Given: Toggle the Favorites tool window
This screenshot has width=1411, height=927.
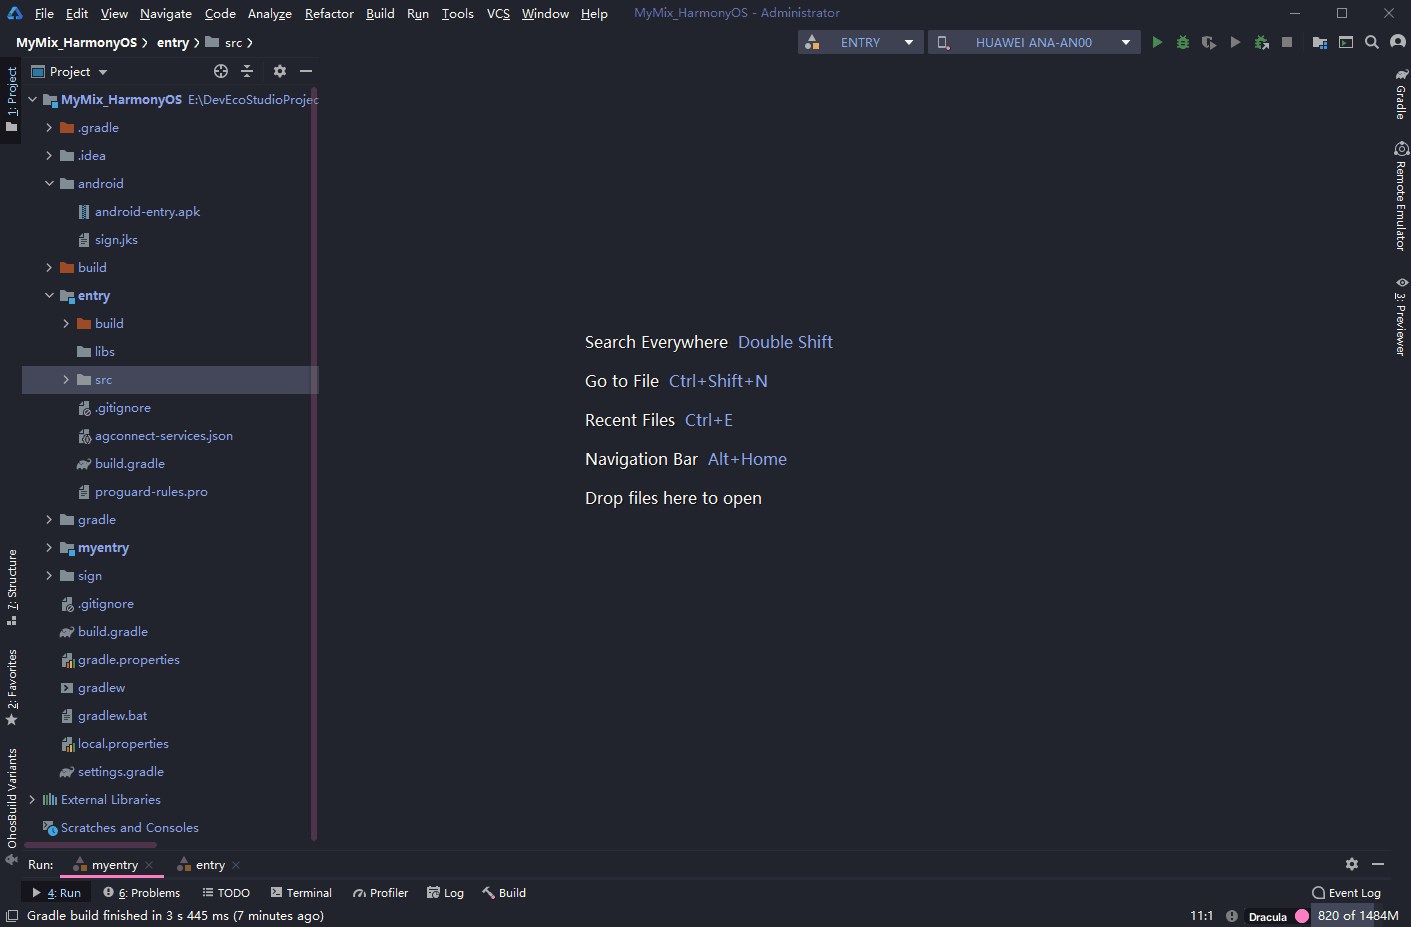Looking at the screenshot, I should click(x=11, y=687).
